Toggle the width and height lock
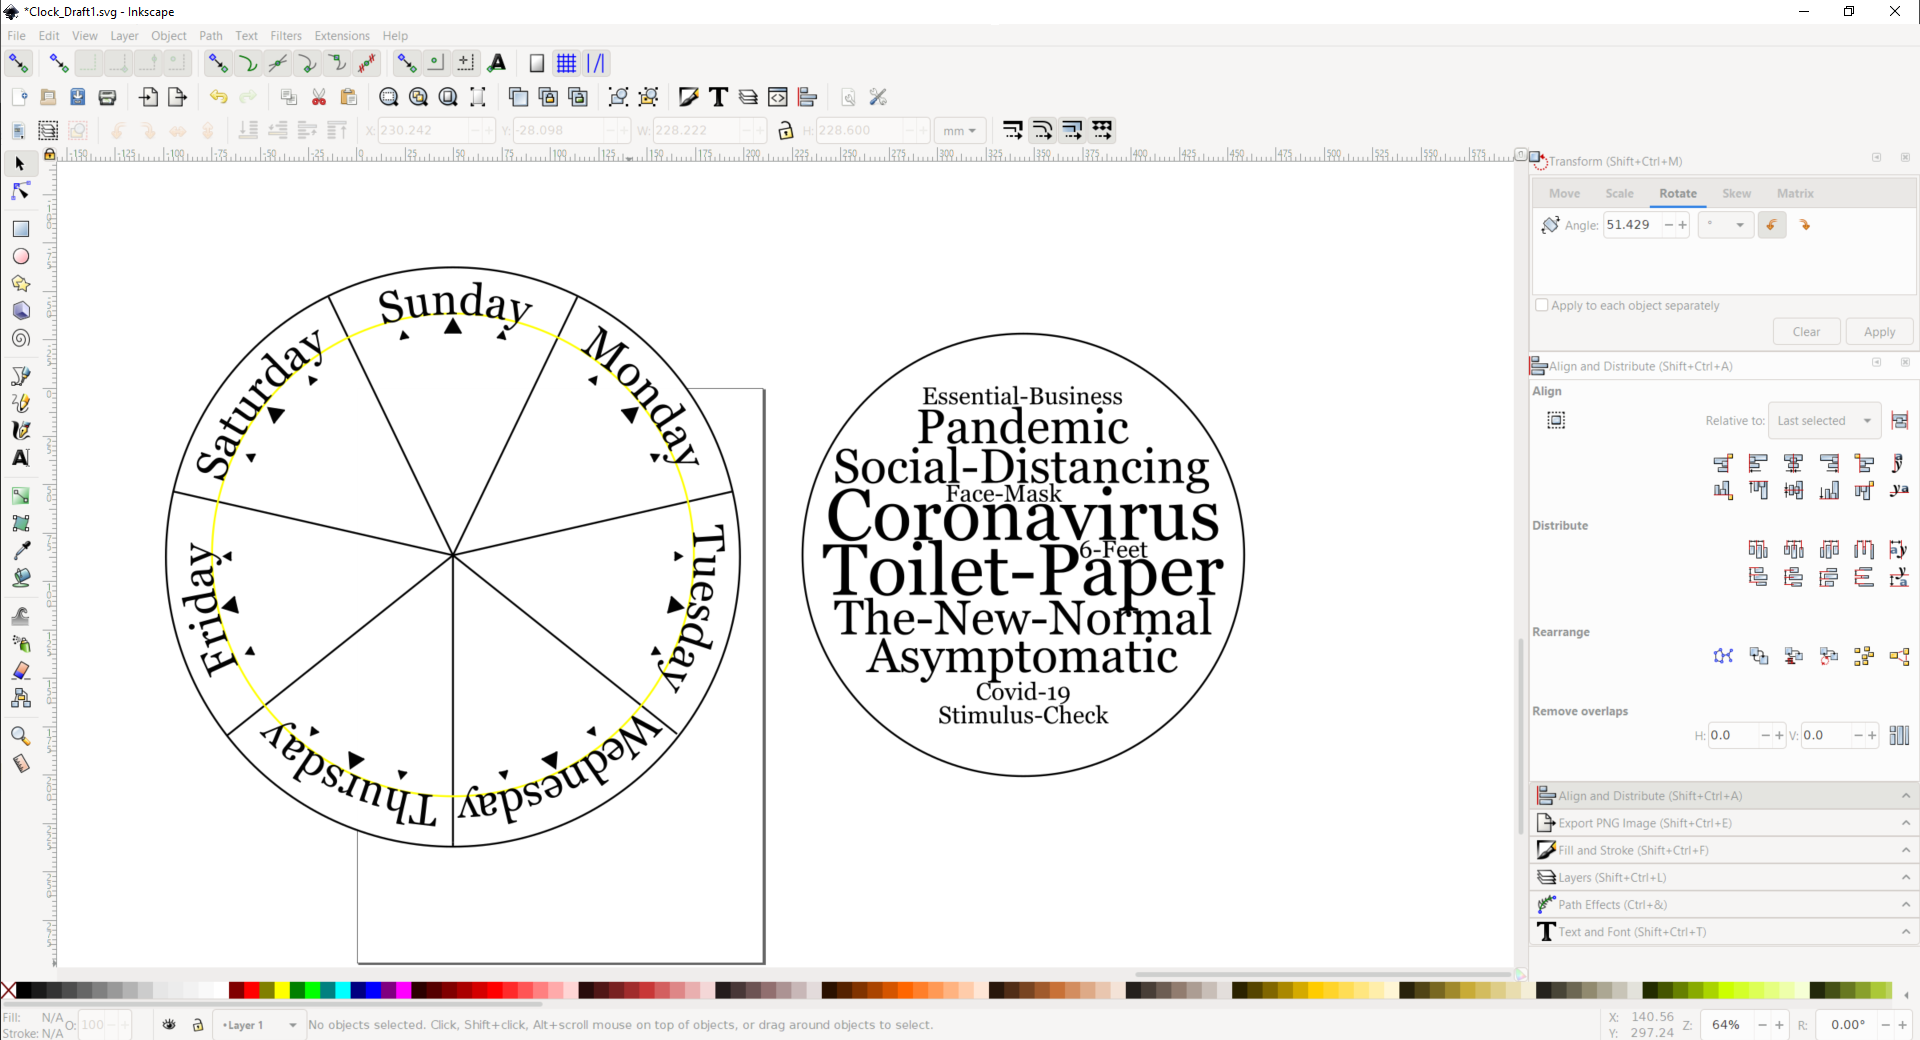 (786, 130)
